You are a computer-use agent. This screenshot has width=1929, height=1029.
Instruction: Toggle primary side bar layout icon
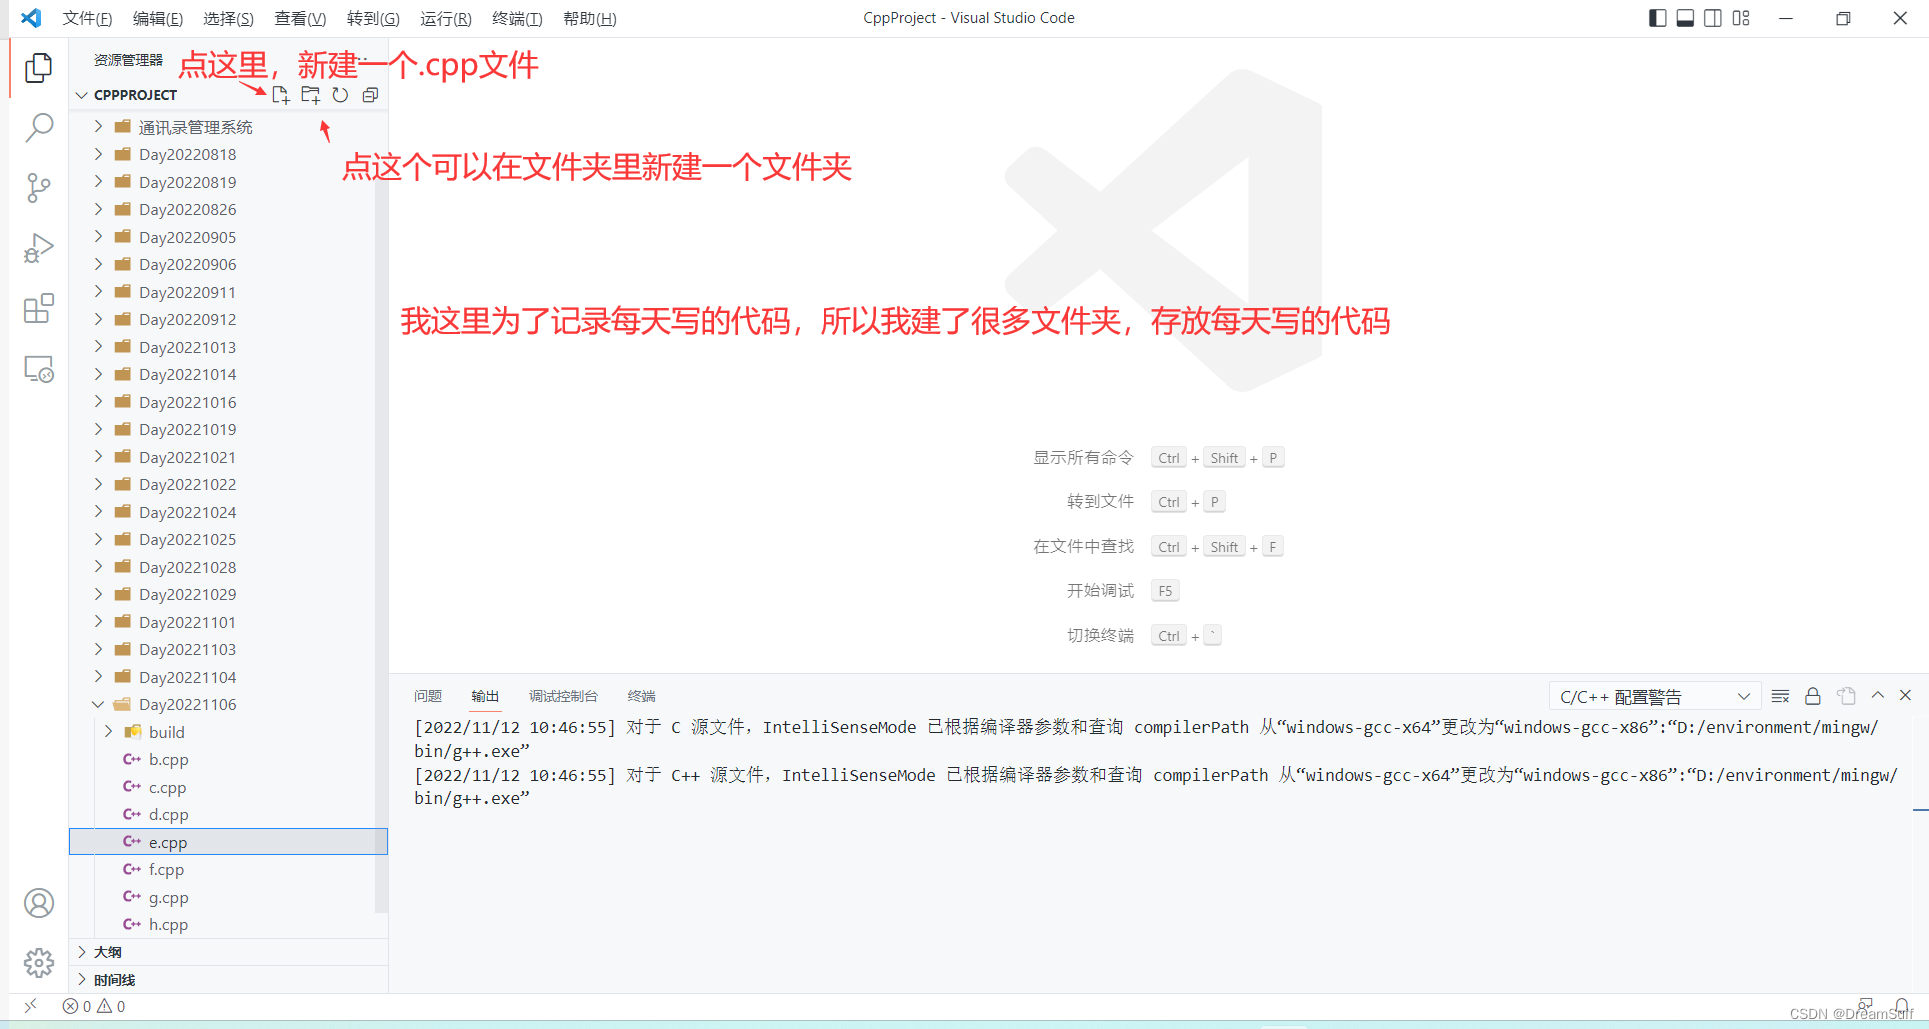pyautogui.click(x=1657, y=18)
